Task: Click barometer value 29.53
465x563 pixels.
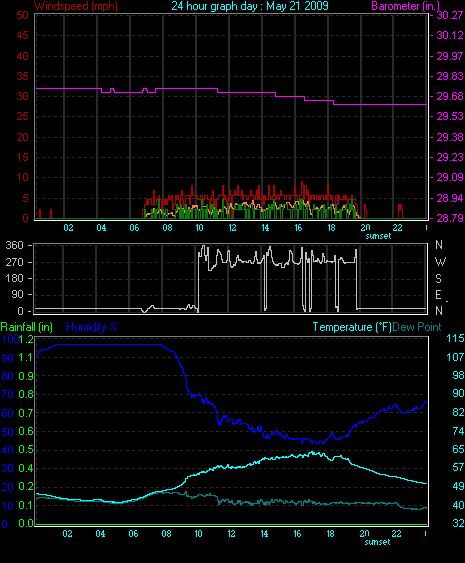Action: pyautogui.click(x=450, y=116)
